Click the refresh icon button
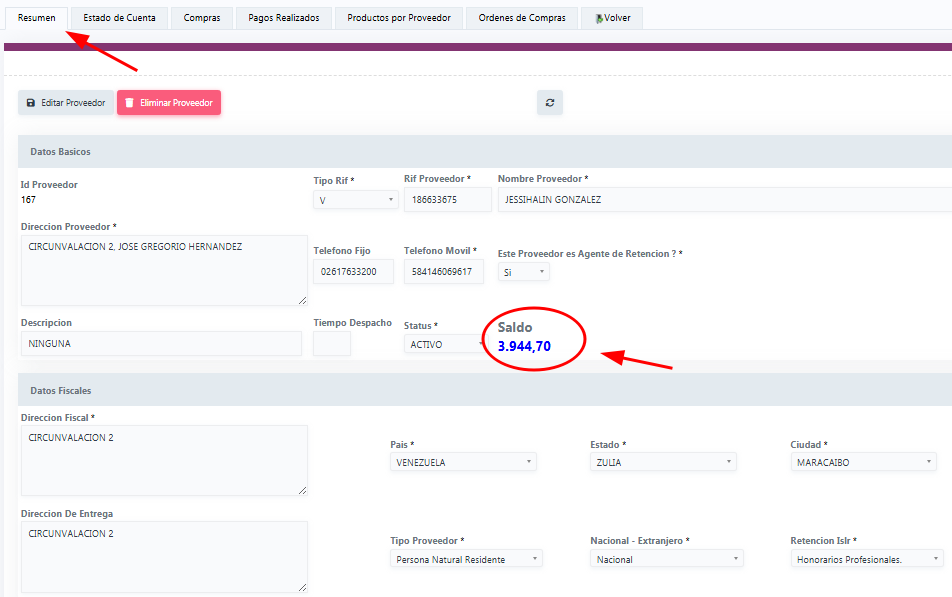 [550, 103]
